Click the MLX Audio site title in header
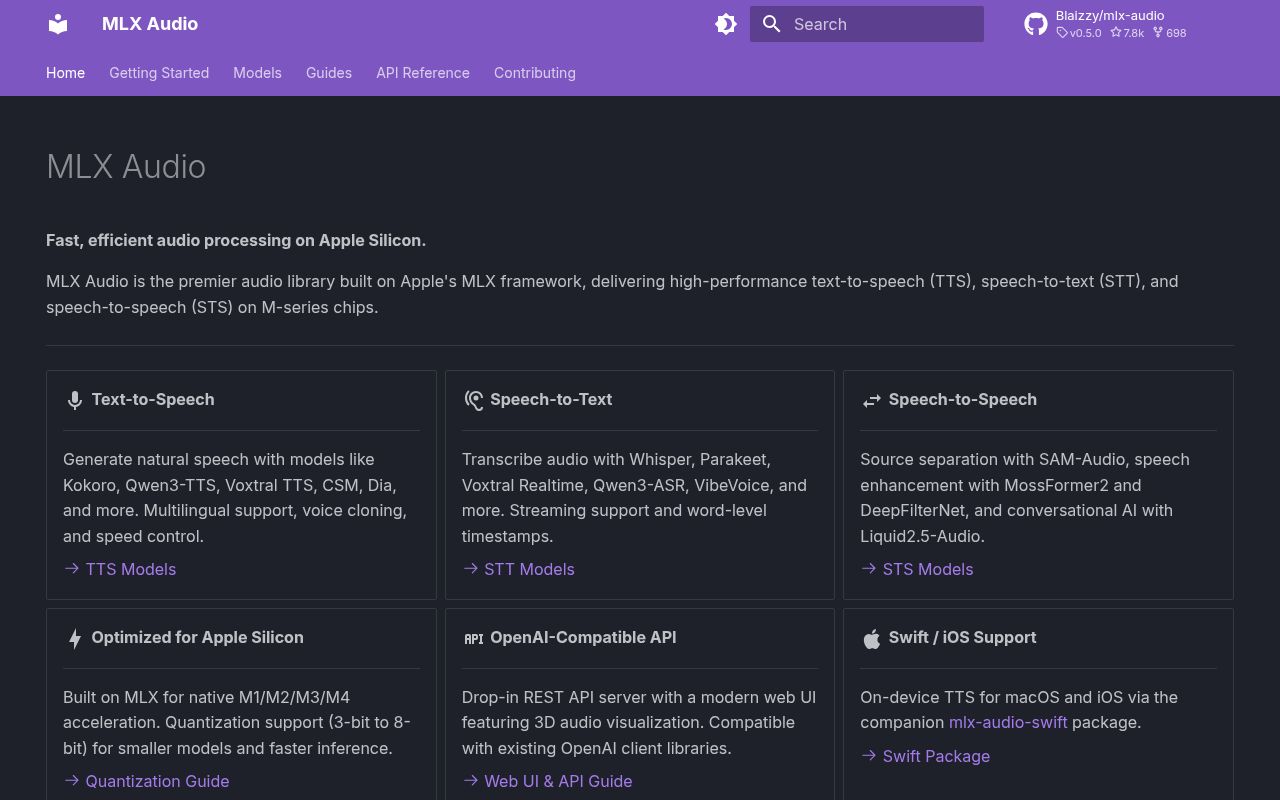 point(150,24)
